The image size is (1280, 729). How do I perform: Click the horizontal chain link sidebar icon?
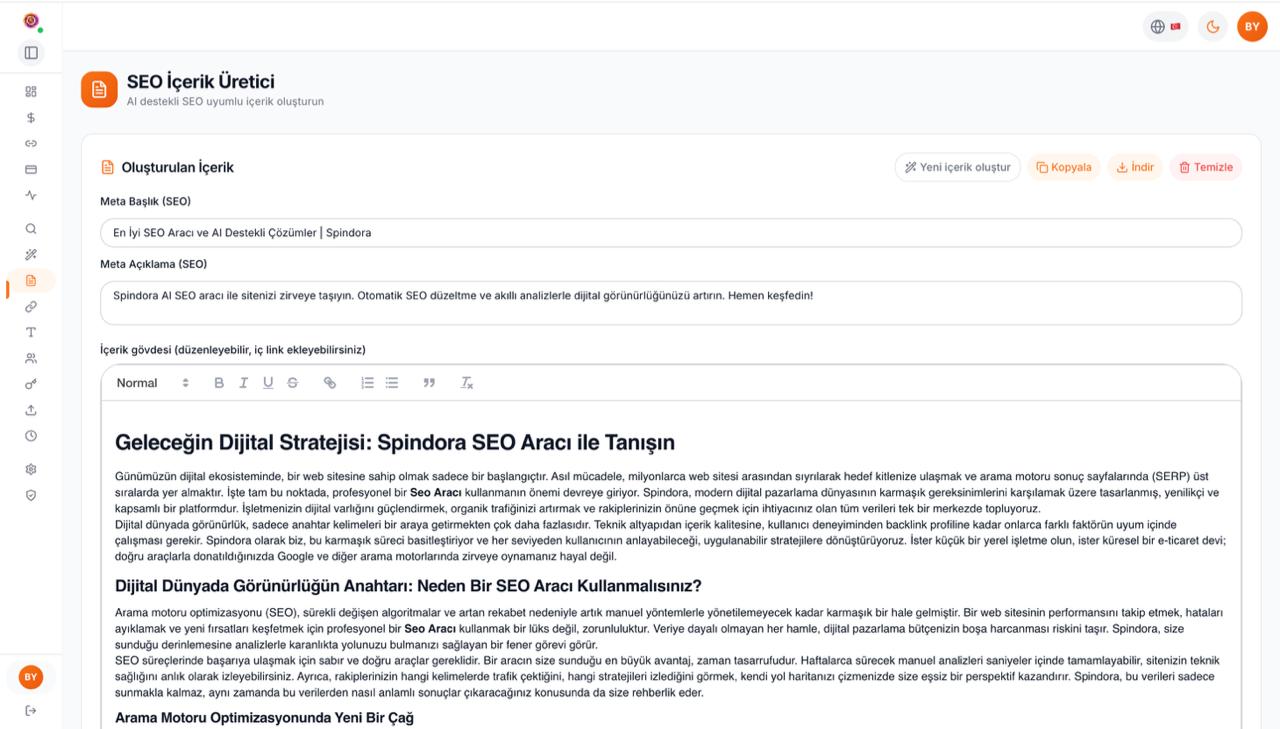coord(31,143)
